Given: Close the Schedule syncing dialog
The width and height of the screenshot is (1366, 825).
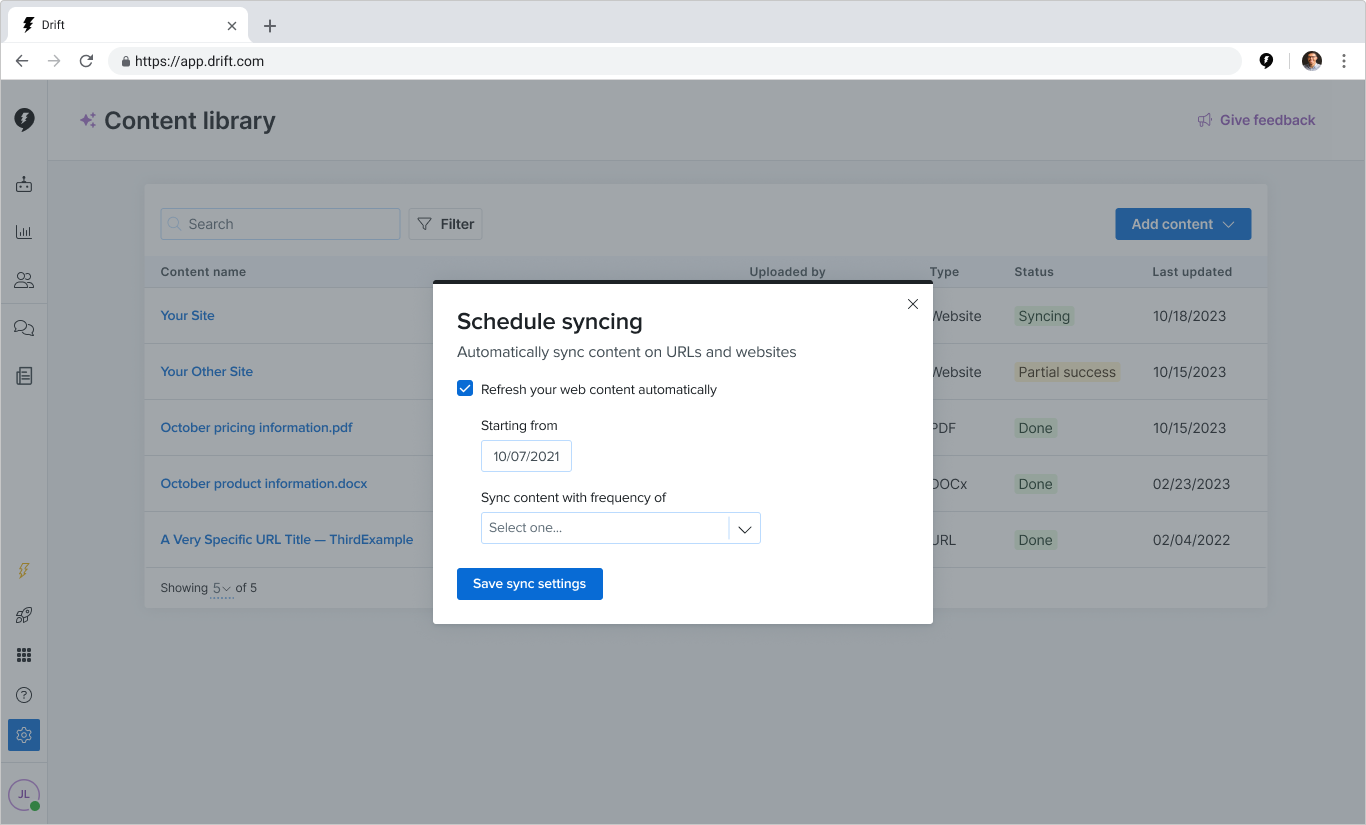Looking at the screenshot, I should point(912,304).
